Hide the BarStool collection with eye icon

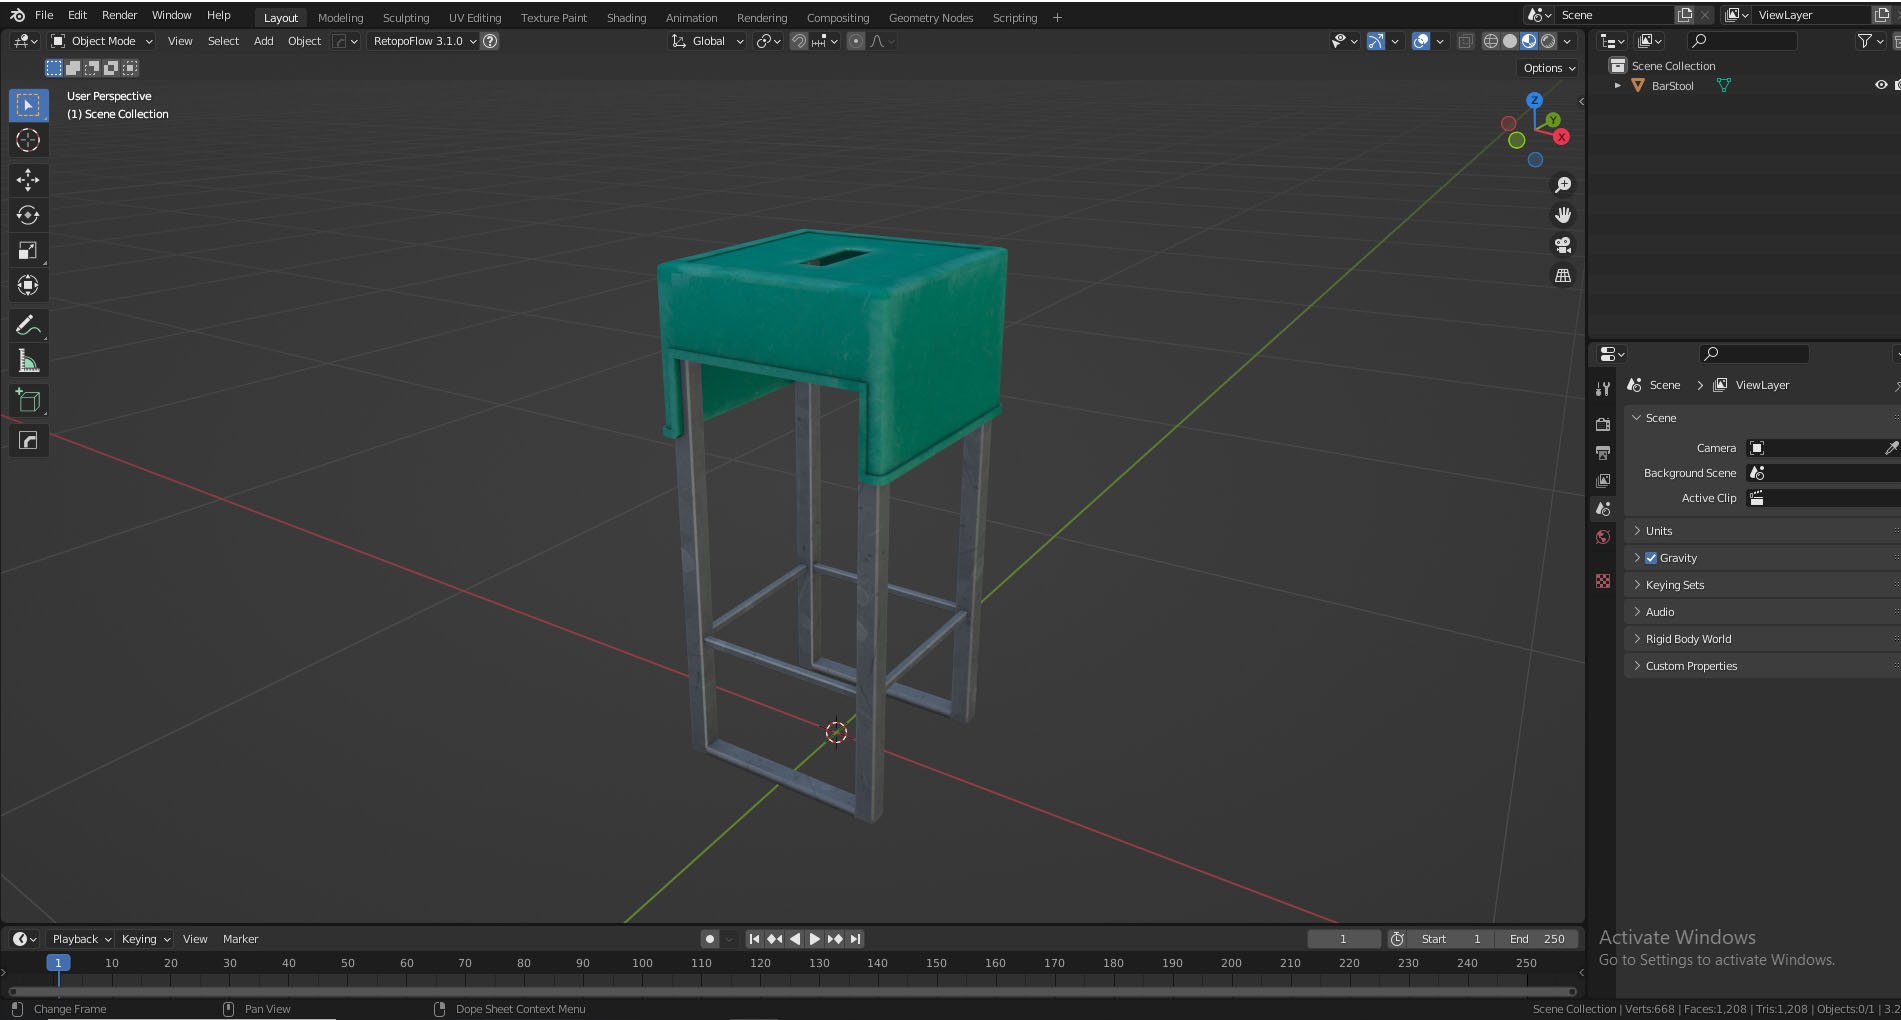click(x=1880, y=86)
